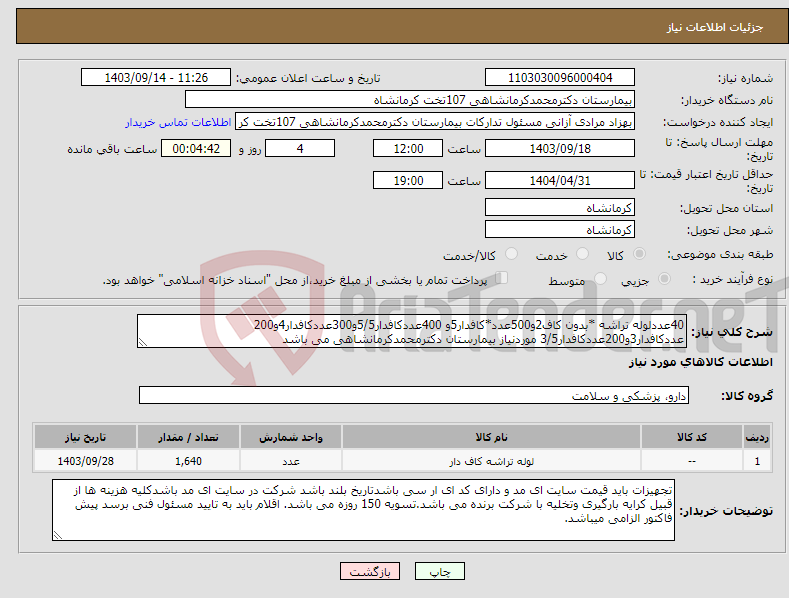Click the buyer organization name field
The image size is (789, 598).
coord(410,100)
